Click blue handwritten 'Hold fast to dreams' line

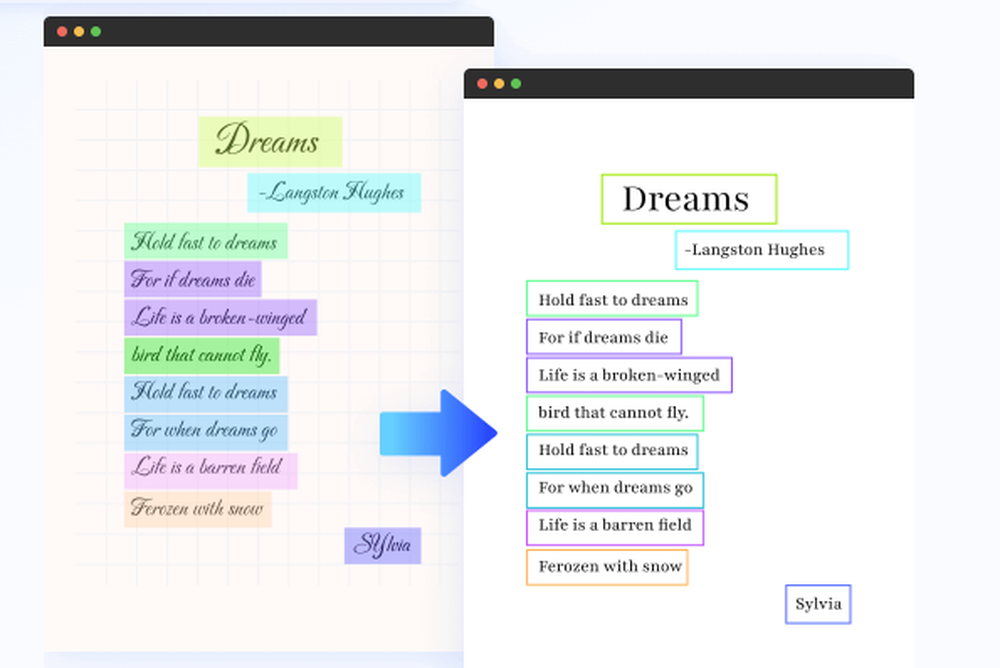point(206,394)
